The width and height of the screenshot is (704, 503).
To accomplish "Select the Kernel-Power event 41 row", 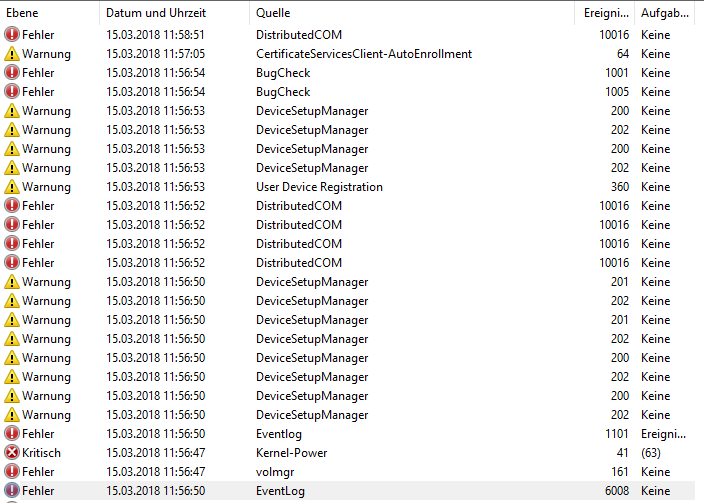I will point(348,453).
